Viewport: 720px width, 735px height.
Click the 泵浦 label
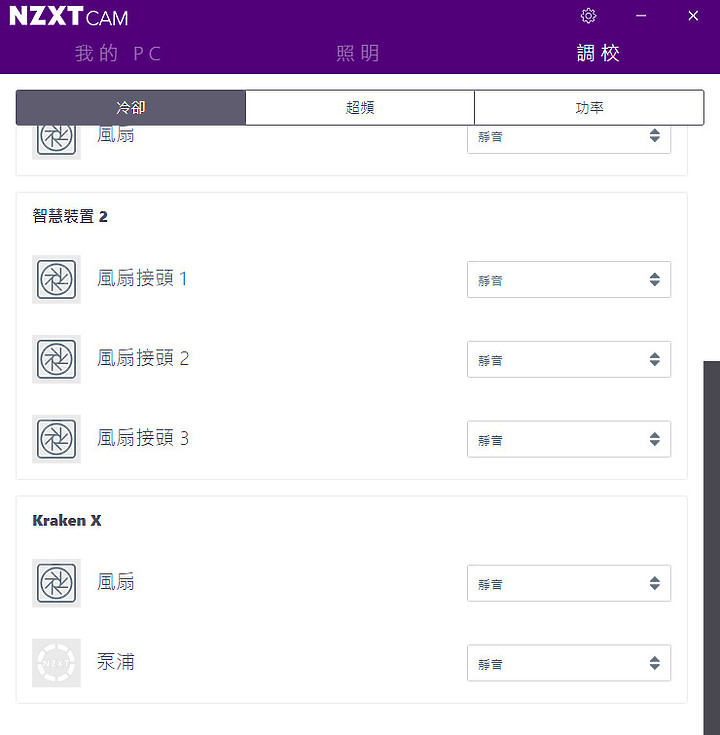pyautogui.click(x=116, y=662)
